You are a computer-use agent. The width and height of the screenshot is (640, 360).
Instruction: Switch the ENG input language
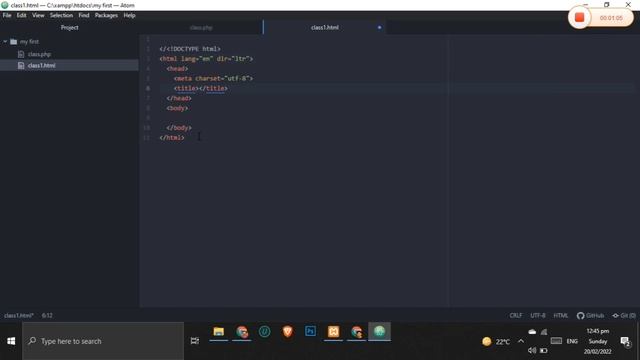(x=572, y=341)
